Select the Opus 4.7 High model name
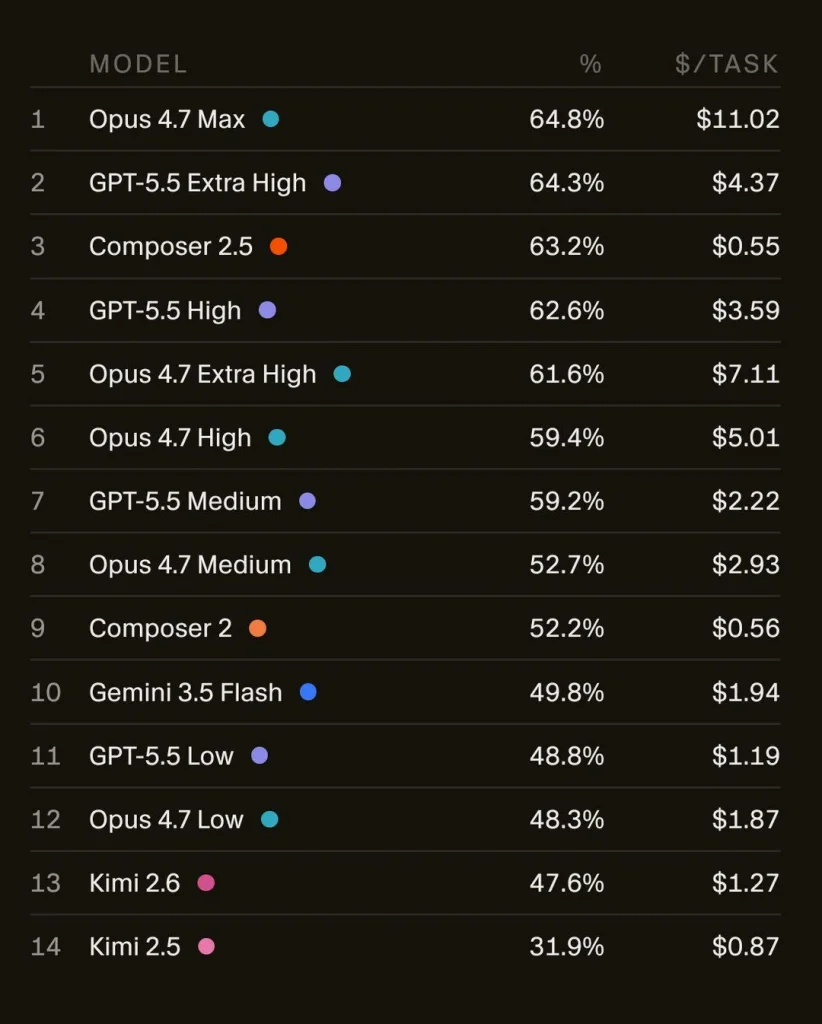Viewport: 822px width, 1024px height. point(170,438)
